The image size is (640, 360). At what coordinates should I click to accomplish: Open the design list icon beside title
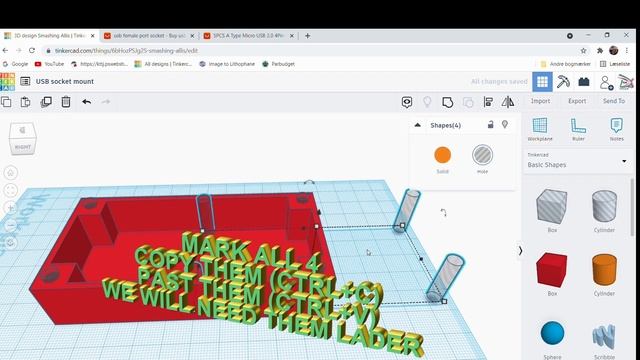click(25, 81)
